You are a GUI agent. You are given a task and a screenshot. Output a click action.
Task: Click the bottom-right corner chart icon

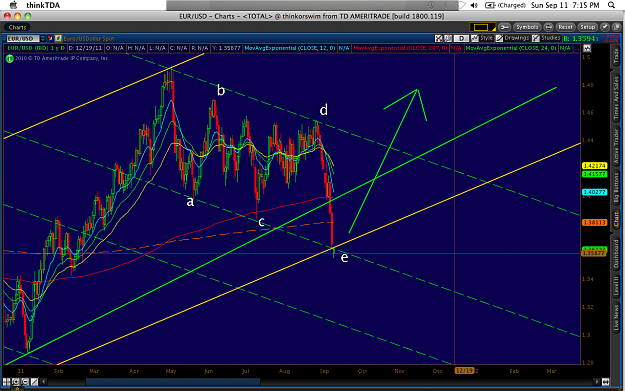(x=605, y=382)
